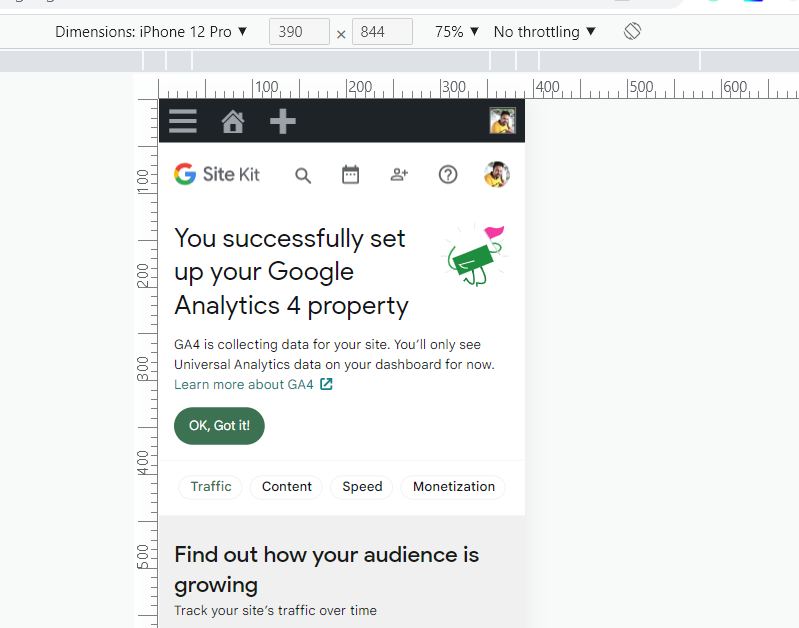Click the height field showing 844
This screenshot has height=628, width=799.
pos(382,32)
